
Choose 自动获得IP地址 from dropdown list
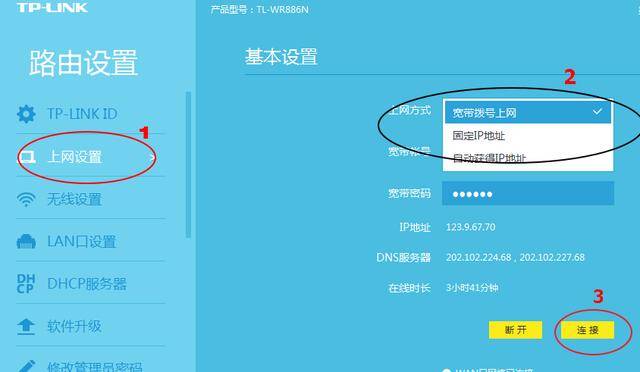tap(528, 158)
